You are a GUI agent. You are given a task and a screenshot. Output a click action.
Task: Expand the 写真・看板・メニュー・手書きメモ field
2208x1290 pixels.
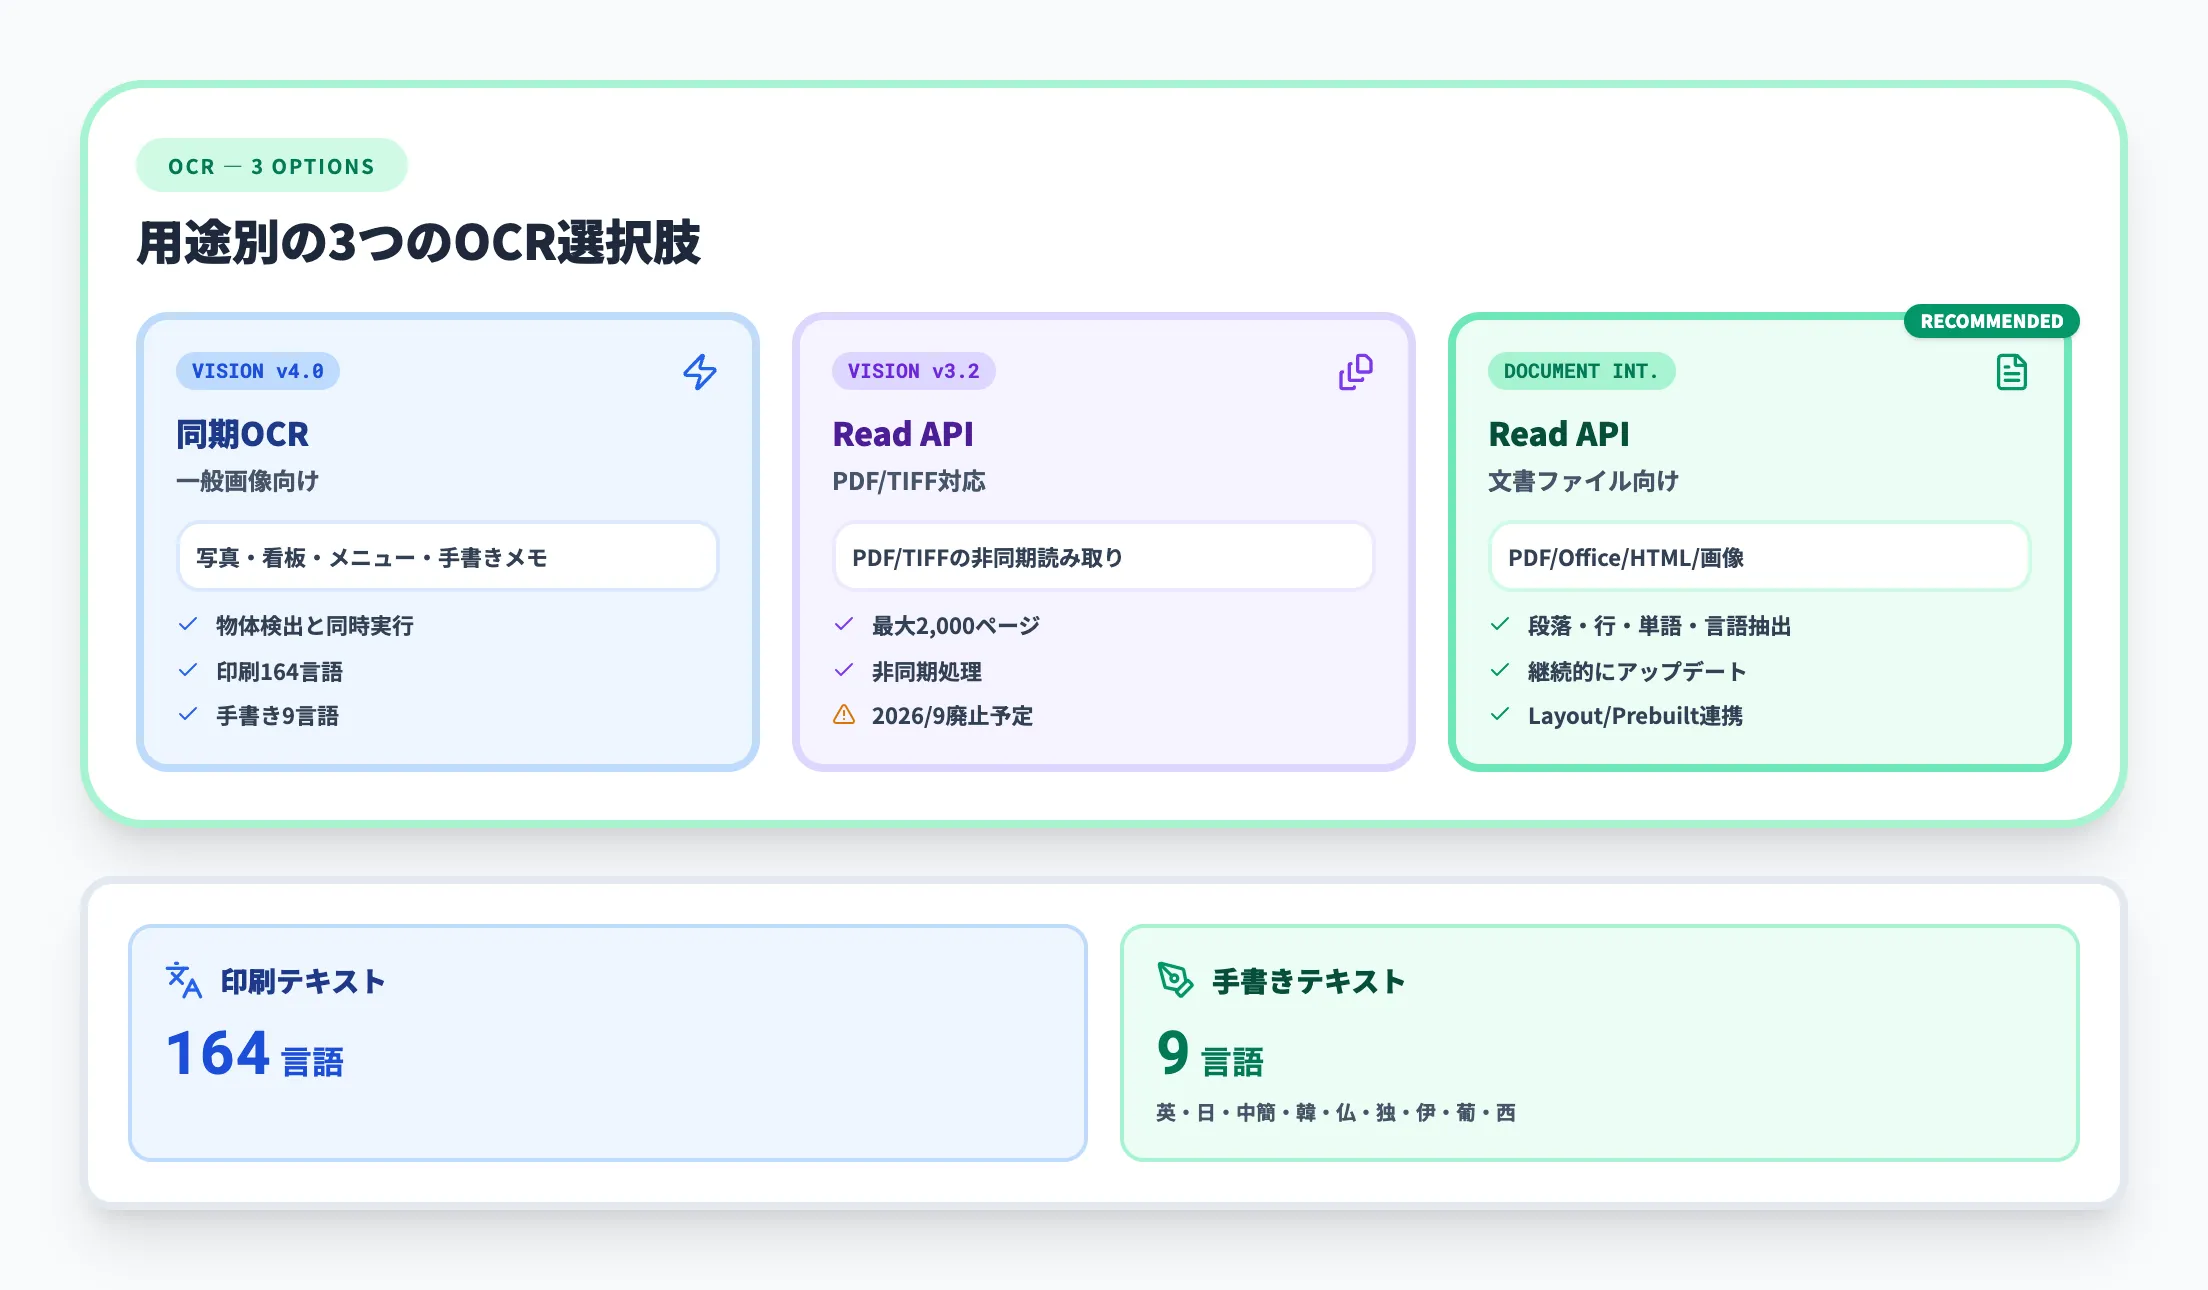pos(447,557)
